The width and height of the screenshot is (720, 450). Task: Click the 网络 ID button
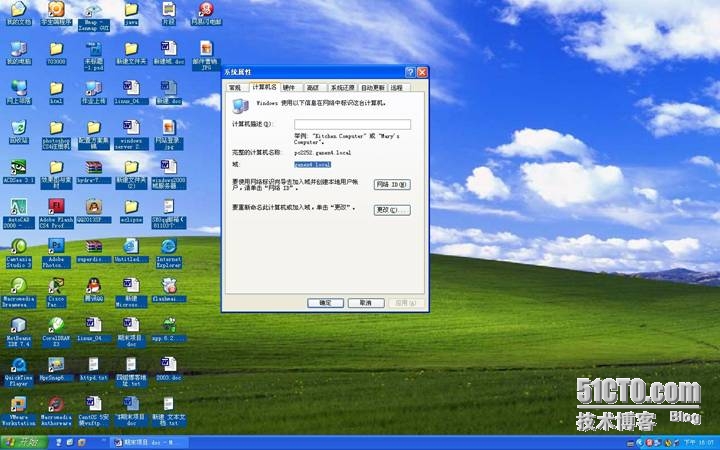pos(392,185)
